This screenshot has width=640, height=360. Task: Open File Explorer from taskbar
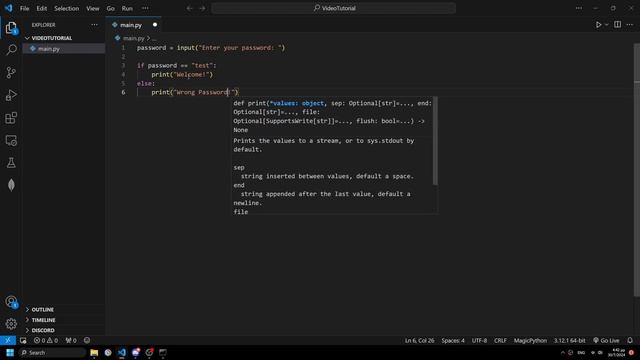click(94, 352)
